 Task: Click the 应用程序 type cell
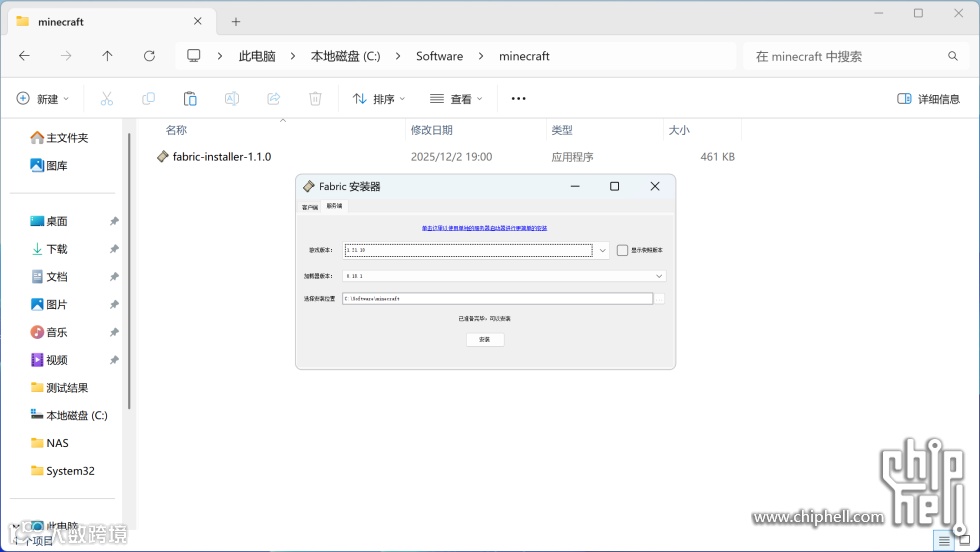click(572, 157)
